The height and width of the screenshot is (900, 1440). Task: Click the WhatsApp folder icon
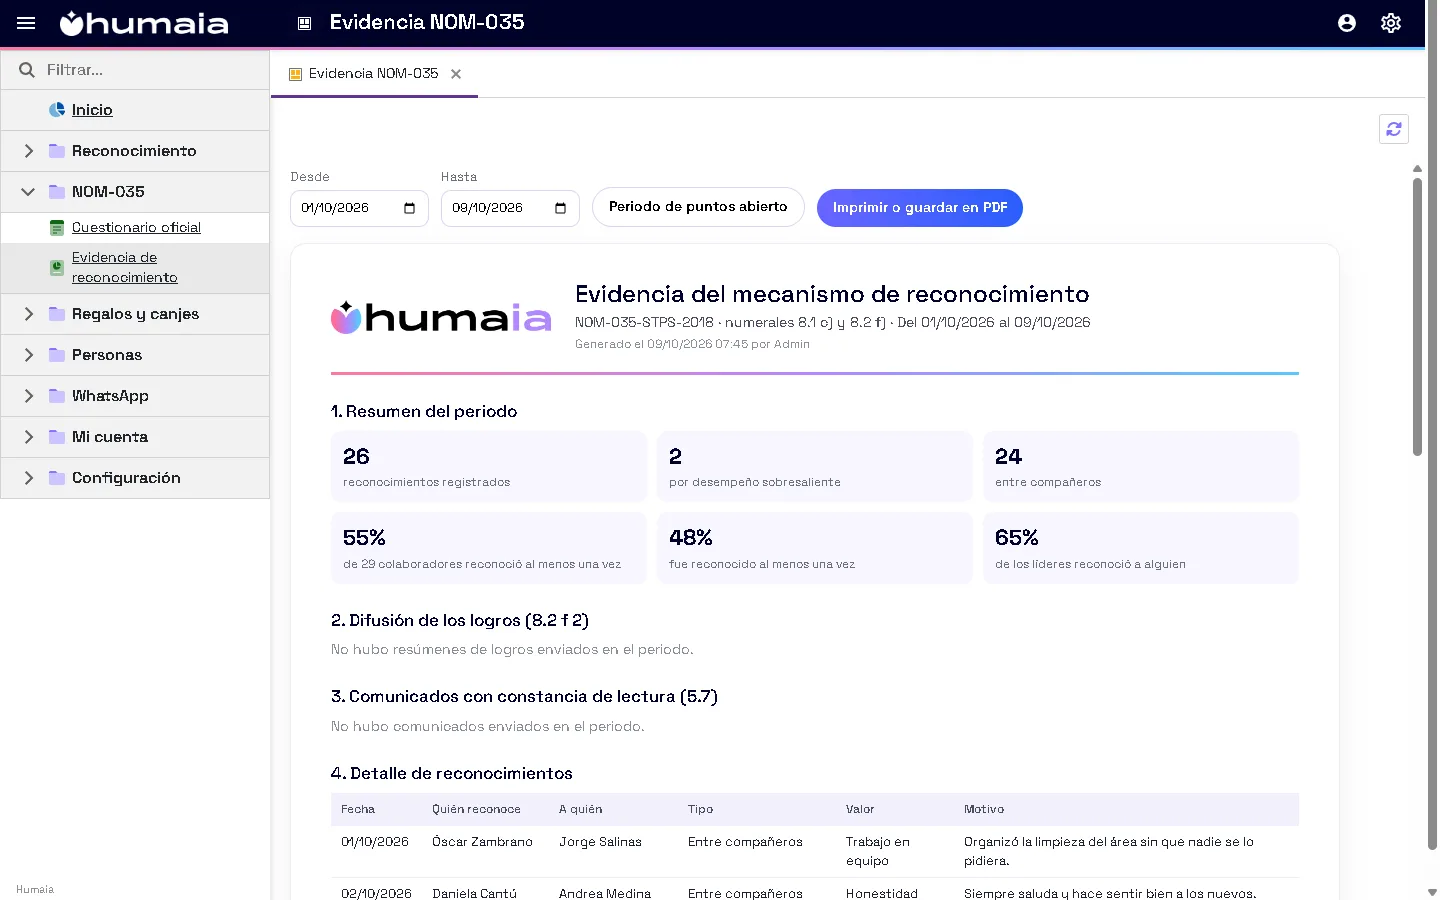pyautogui.click(x=57, y=396)
